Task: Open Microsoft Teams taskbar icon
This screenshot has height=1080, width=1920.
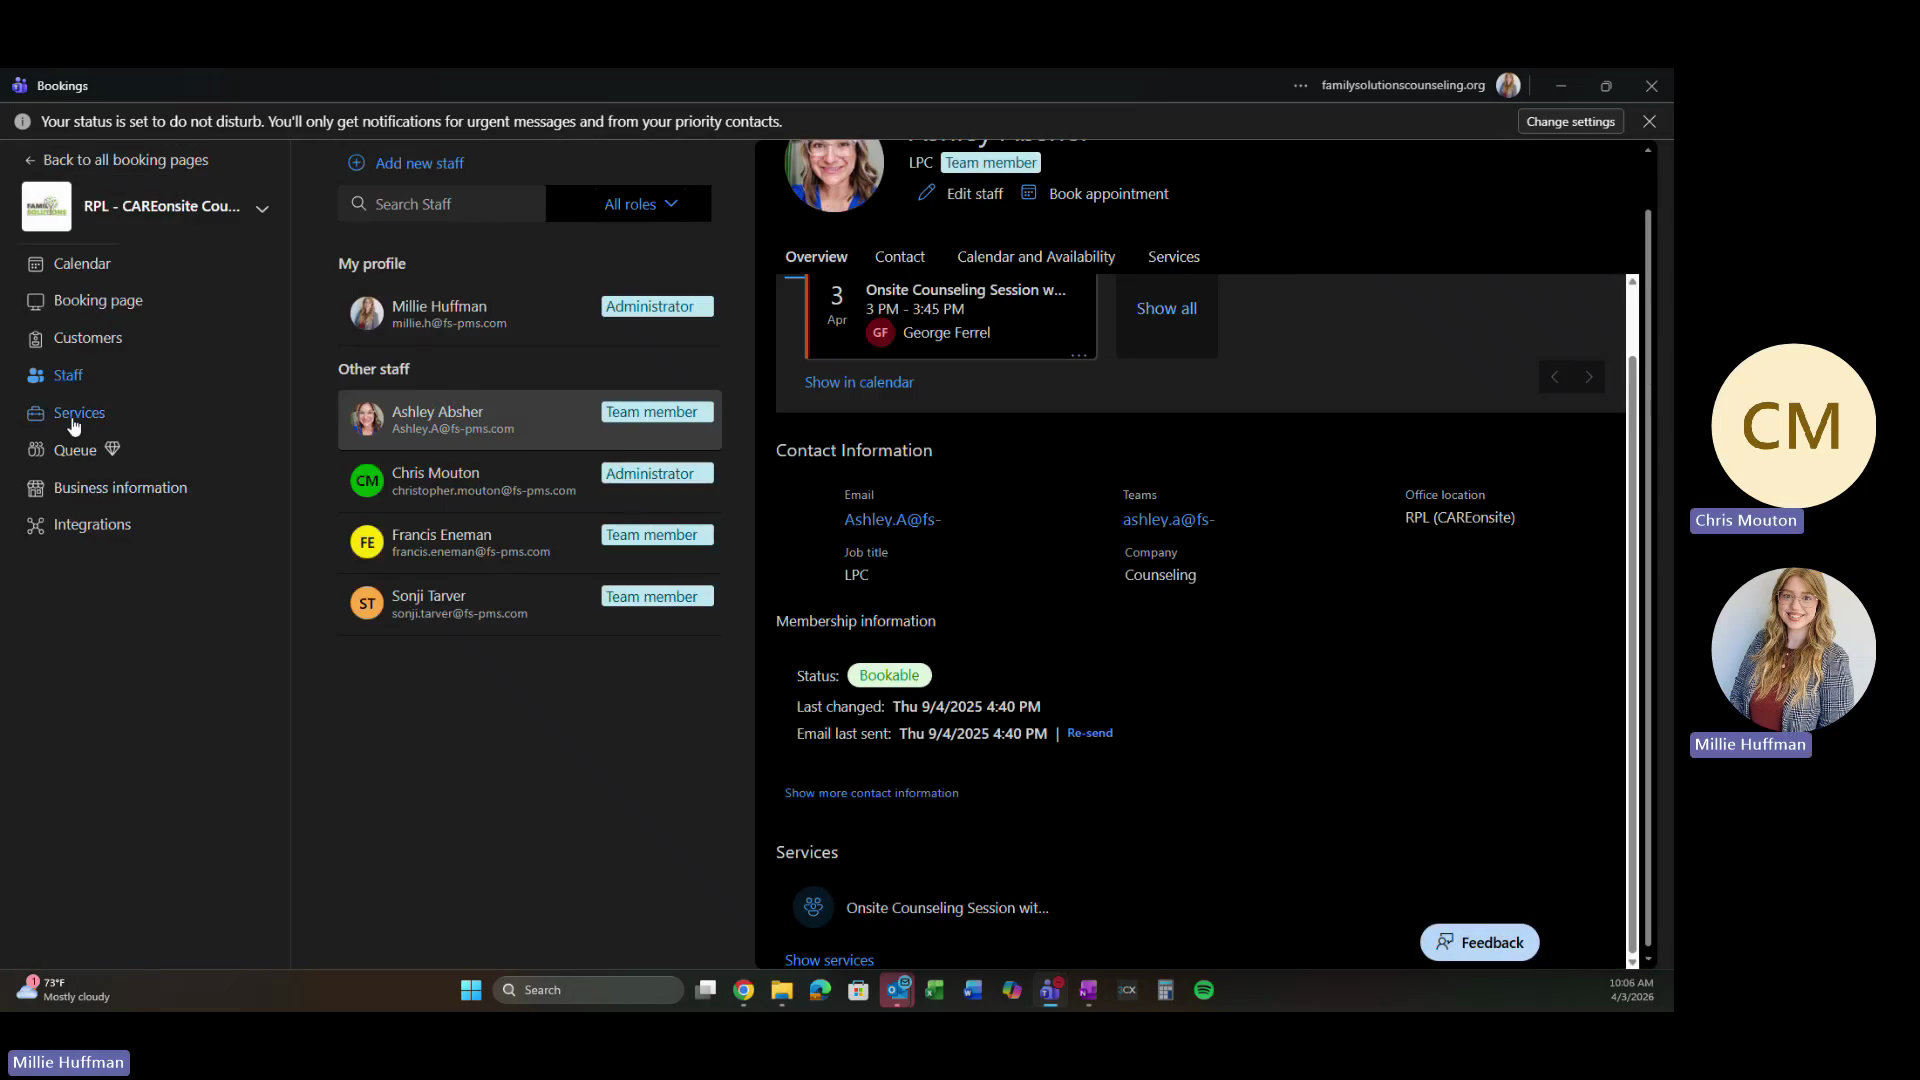Action: (1050, 990)
